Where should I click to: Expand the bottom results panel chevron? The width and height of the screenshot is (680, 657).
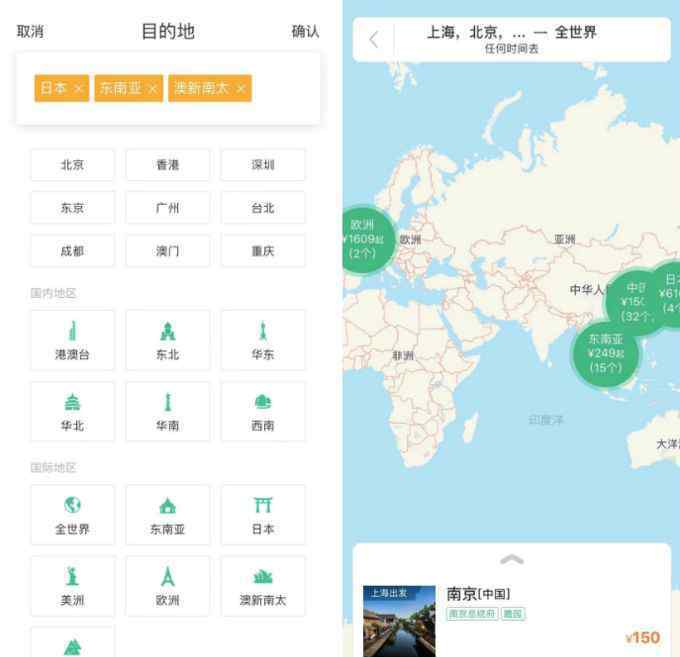pyautogui.click(x=511, y=560)
